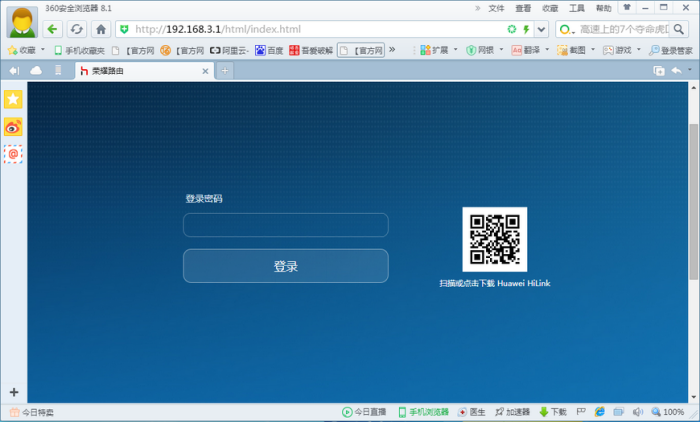
Task: Click the scrollbar down arrow
Action: [x=694, y=397]
